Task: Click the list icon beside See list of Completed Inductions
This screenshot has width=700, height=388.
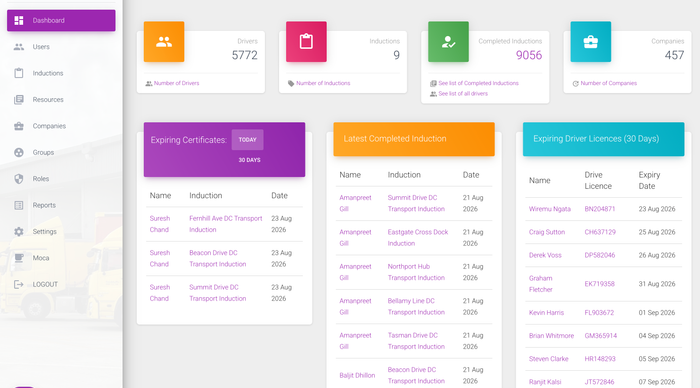Action: [433, 83]
